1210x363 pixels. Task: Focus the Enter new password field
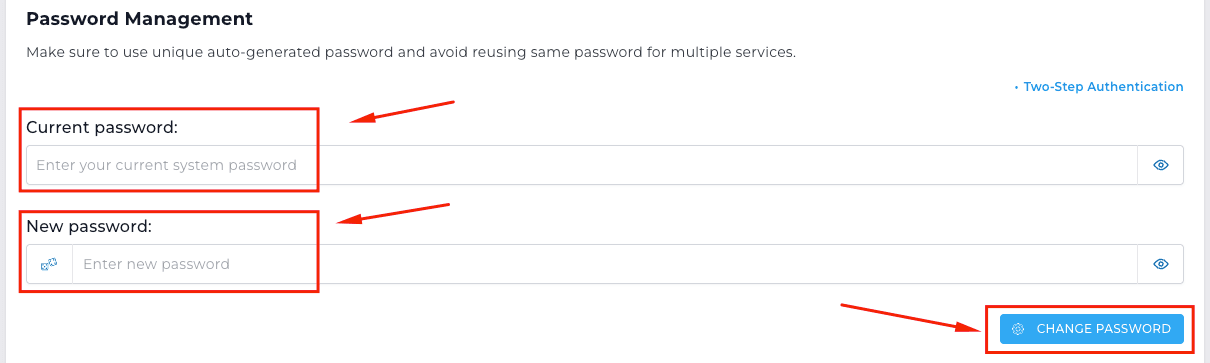(605, 264)
